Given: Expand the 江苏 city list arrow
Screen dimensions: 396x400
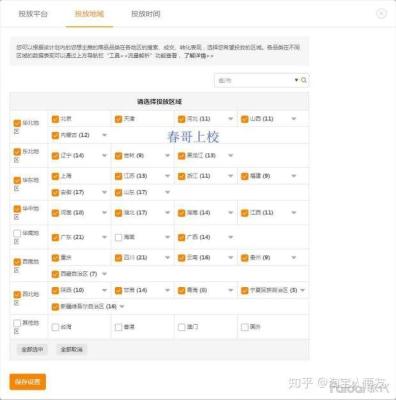Looking at the screenshot, I should click(167, 176).
